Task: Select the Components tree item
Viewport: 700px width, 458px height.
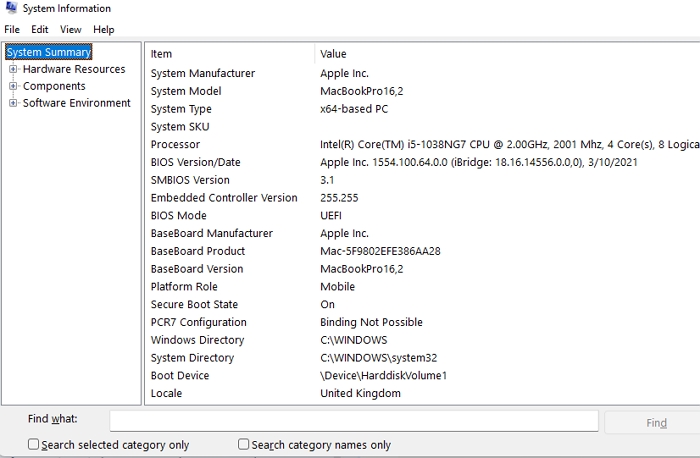Action: pos(54,86)
